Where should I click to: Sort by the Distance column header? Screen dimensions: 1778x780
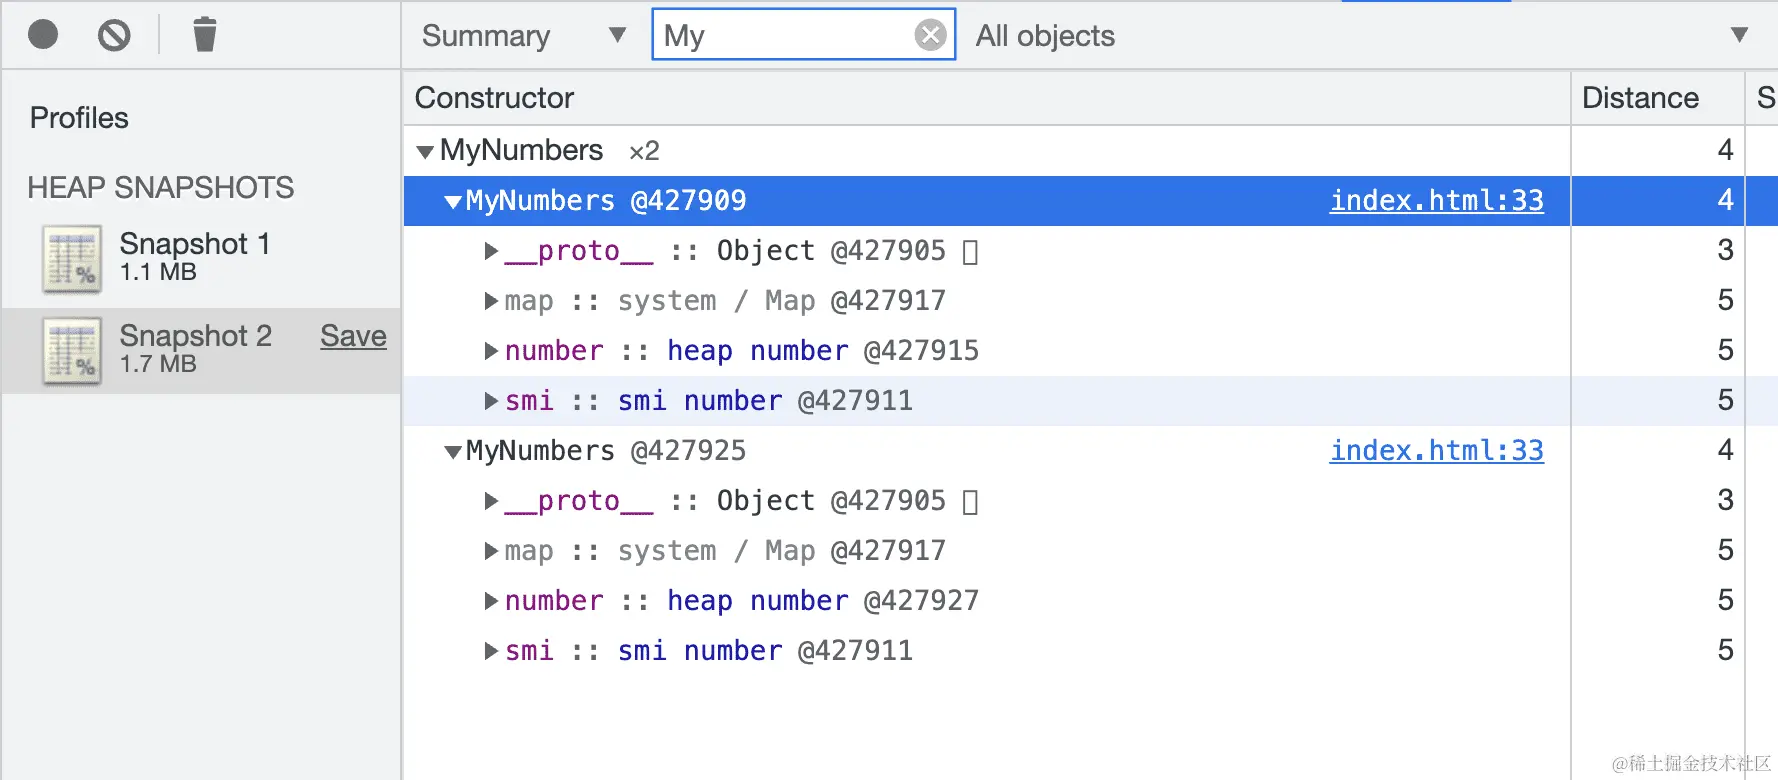click(1640, 98)
